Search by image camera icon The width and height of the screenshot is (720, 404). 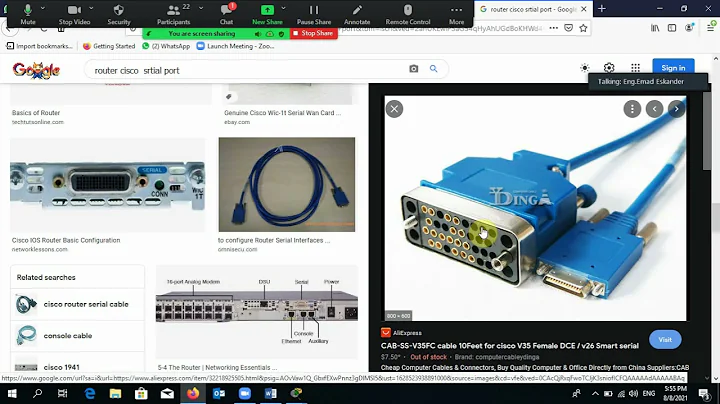coord(414,68)
